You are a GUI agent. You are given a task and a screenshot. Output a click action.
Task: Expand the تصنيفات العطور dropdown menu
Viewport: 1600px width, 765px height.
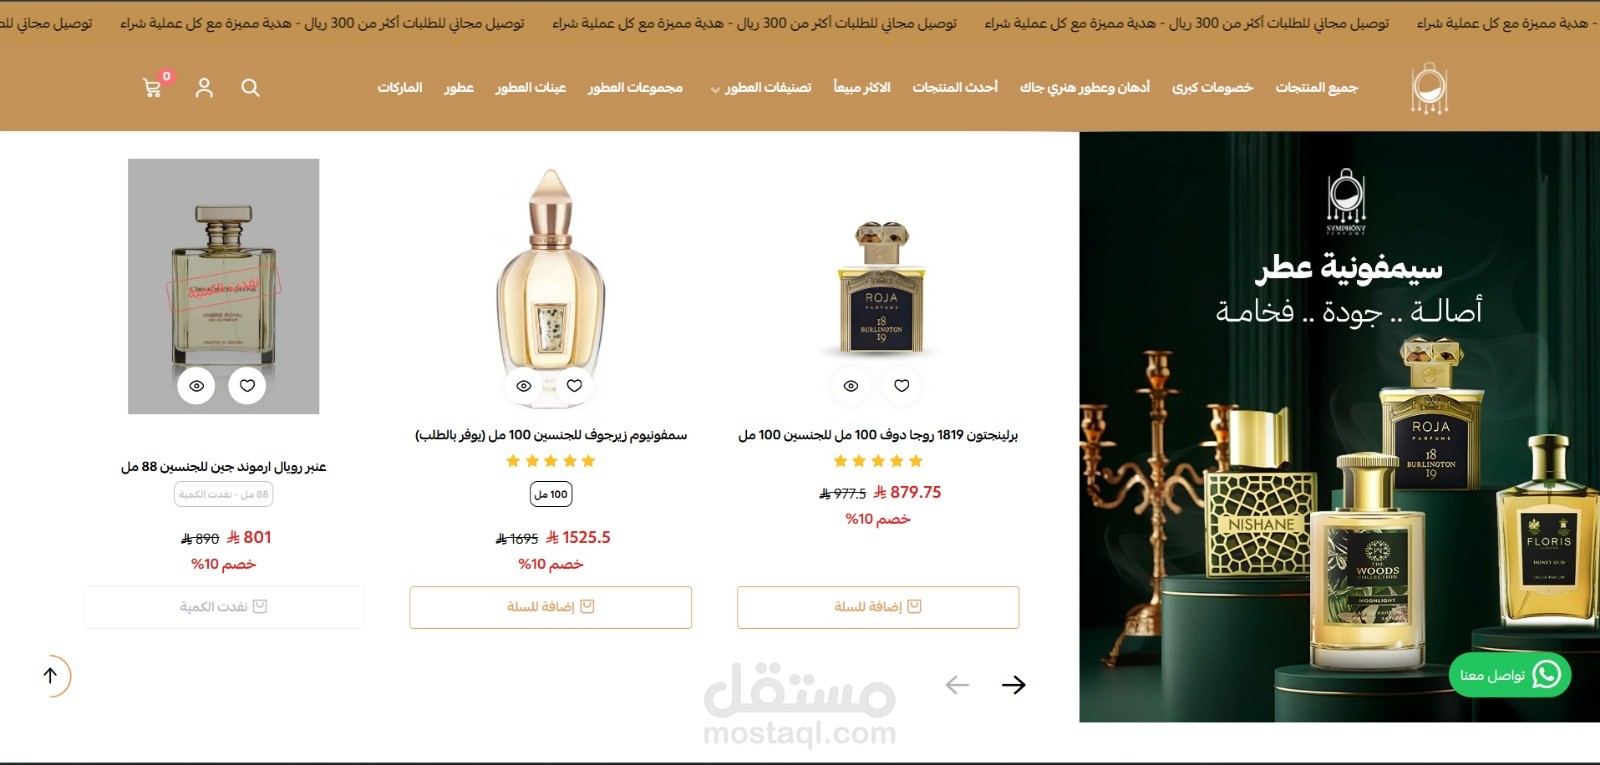(761, 88)
